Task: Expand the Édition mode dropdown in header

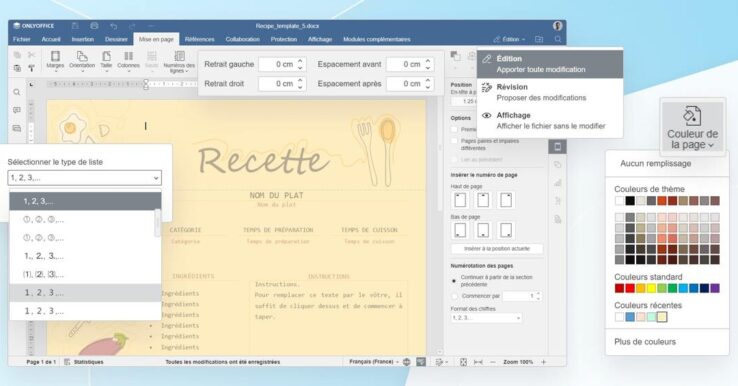Action: 509,40
